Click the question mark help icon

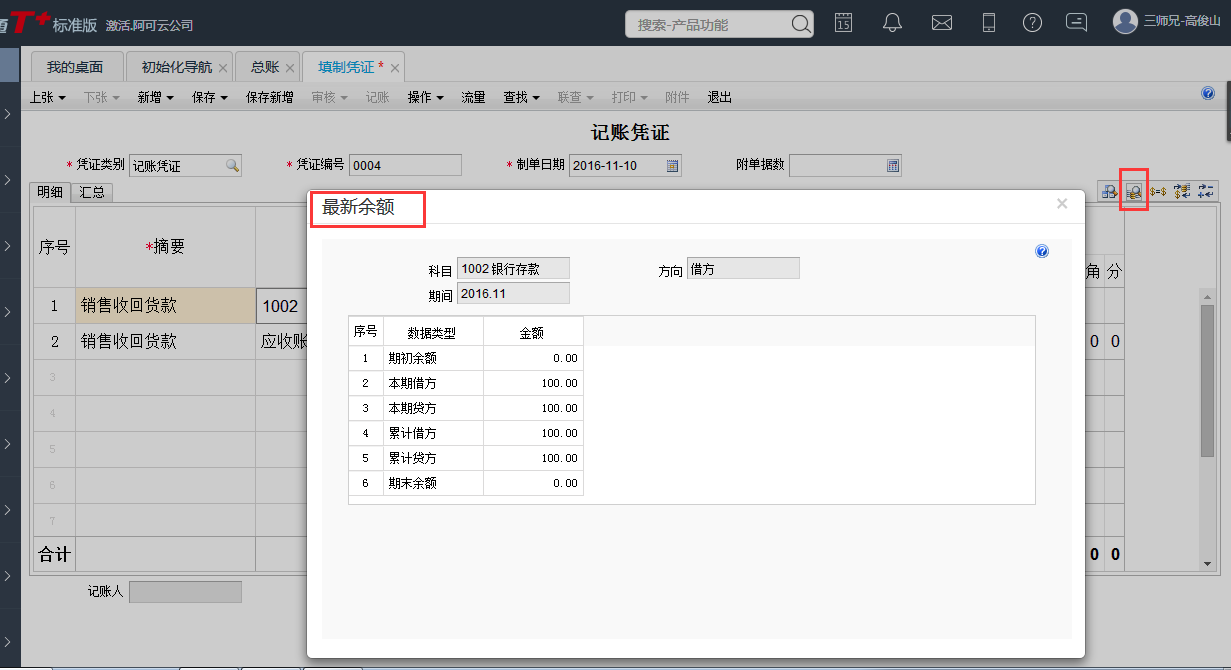click(1032, 22)
